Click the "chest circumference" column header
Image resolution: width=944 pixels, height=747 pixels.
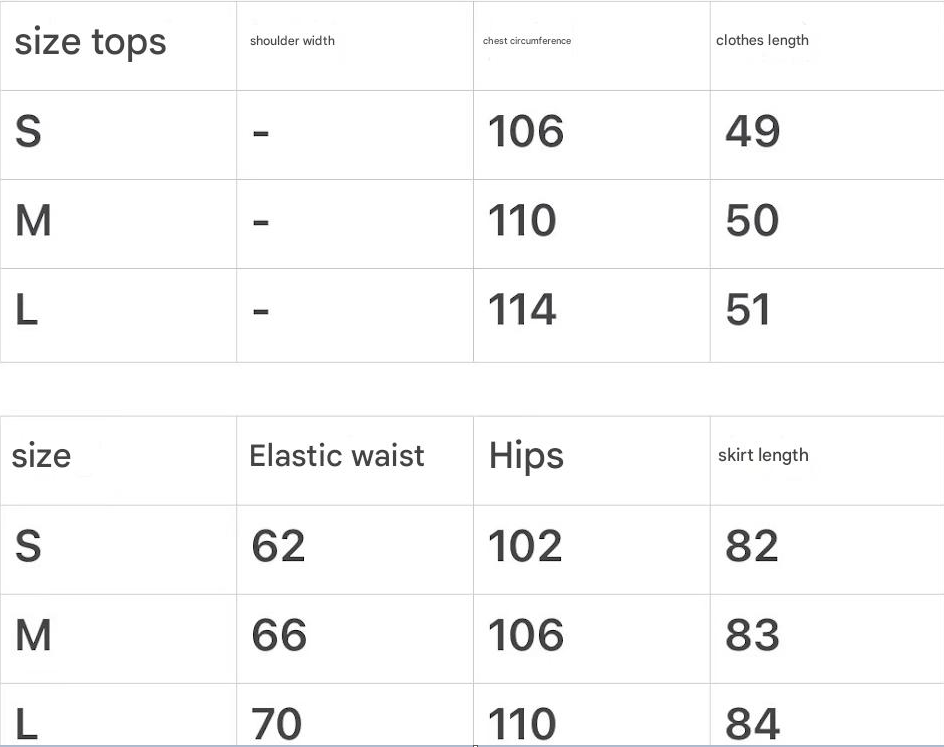point(527,41)
